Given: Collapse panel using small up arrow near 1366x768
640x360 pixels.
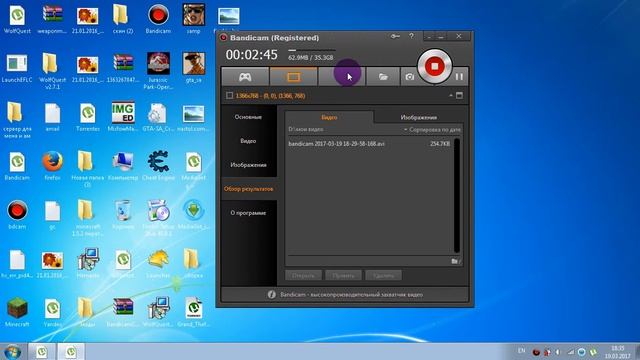Looking at the screenshot, I should click(451, 96).
